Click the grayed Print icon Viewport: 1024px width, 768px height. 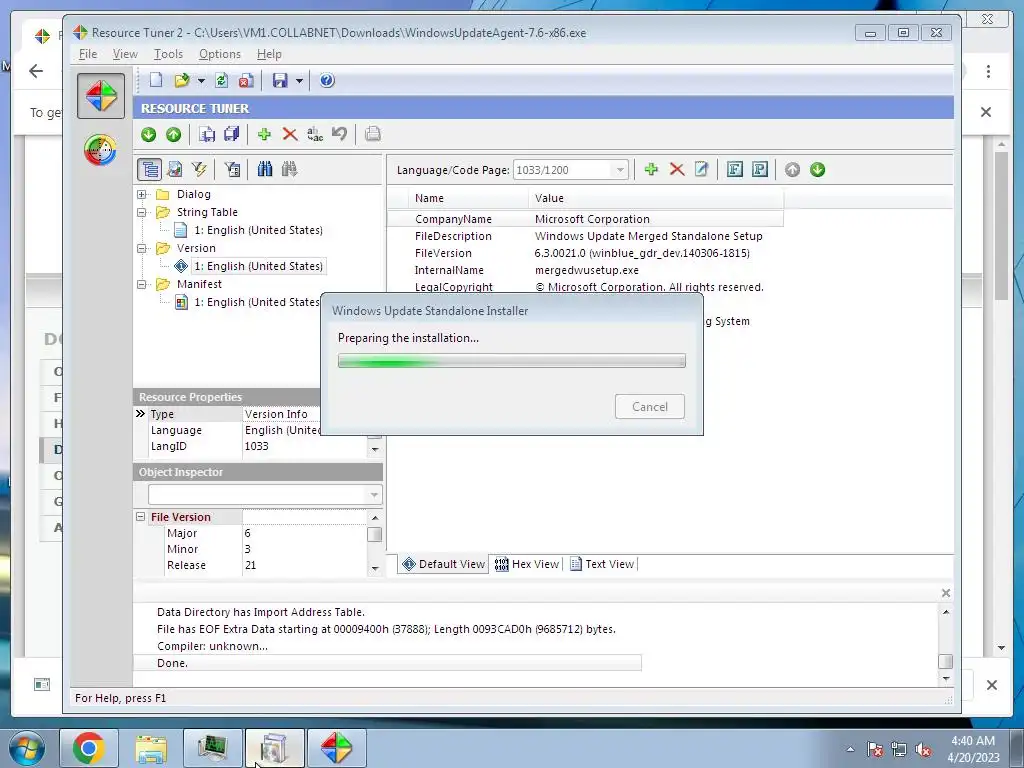tap(373, 135)
